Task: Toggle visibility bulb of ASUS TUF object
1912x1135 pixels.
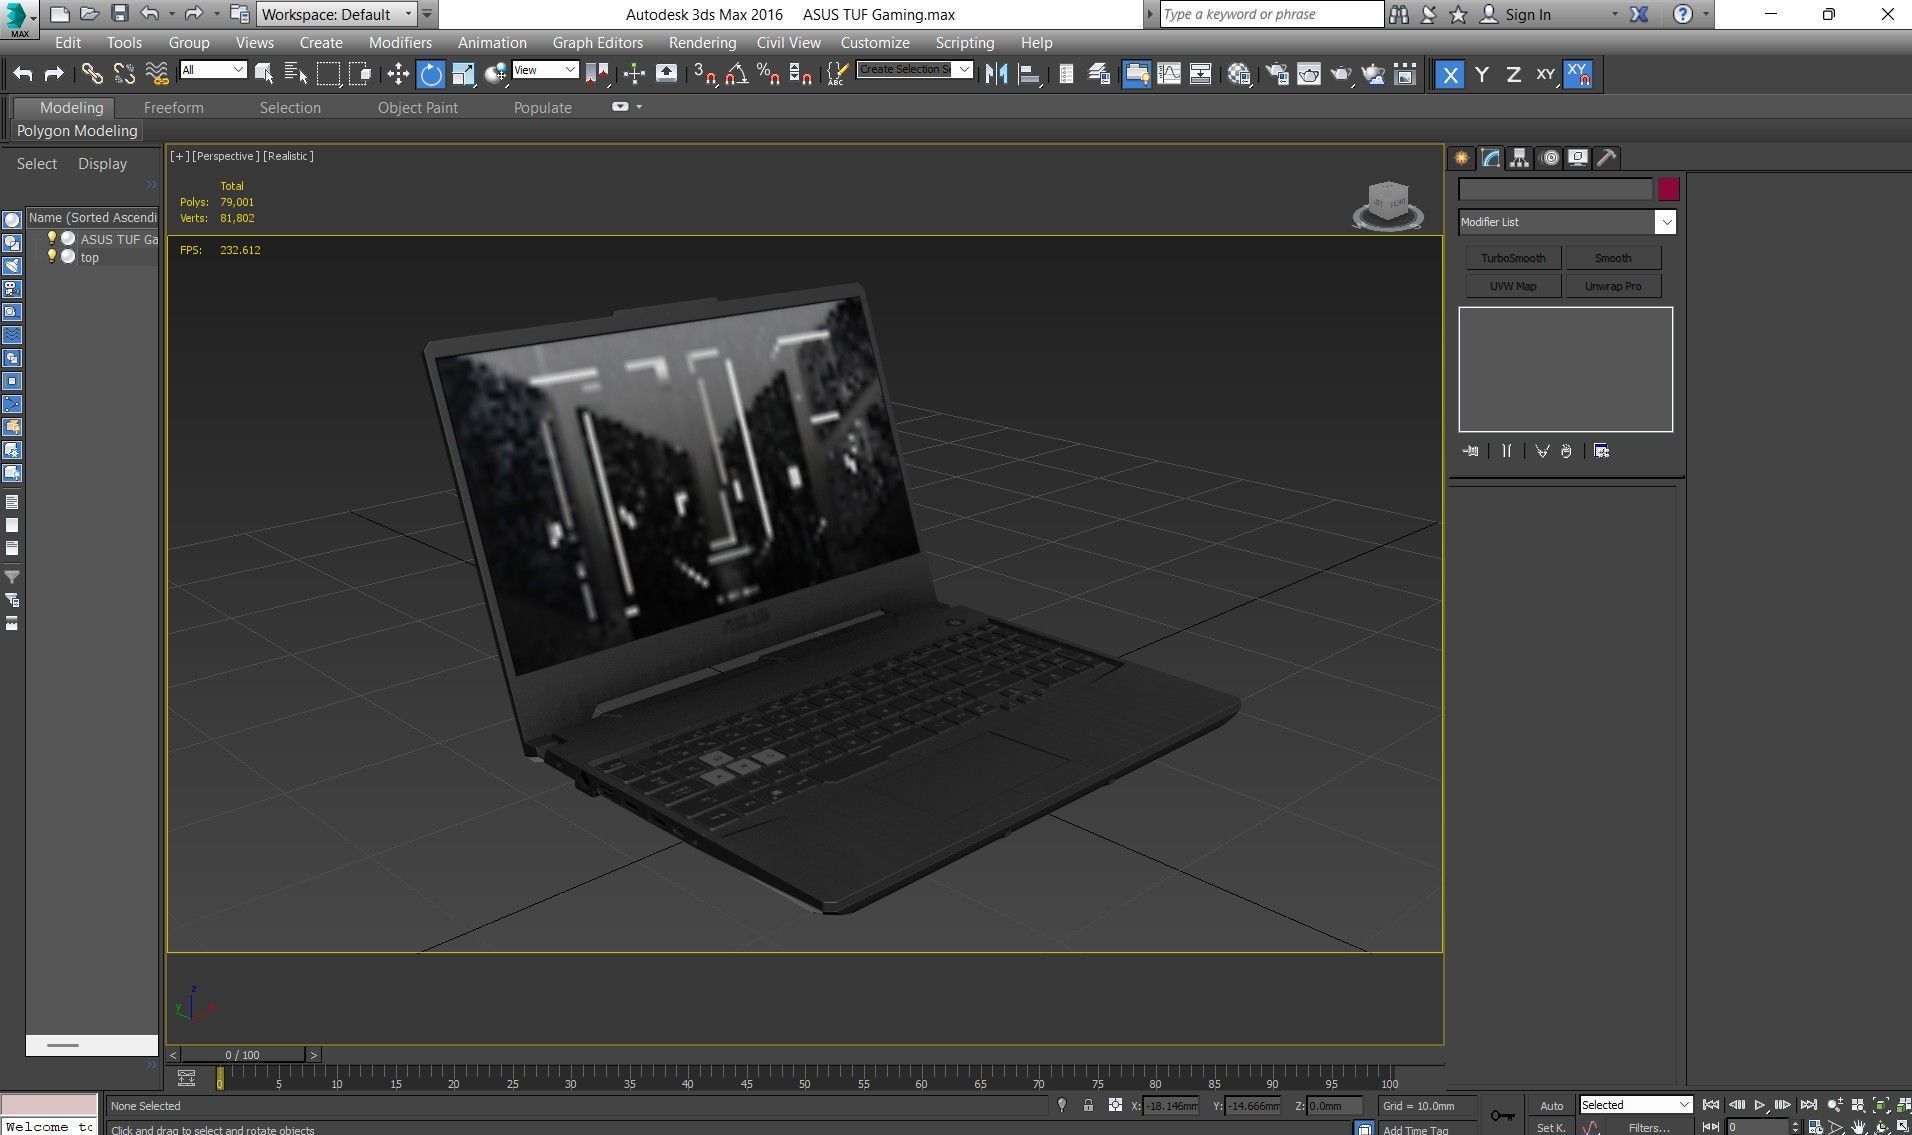Action: 52,239
